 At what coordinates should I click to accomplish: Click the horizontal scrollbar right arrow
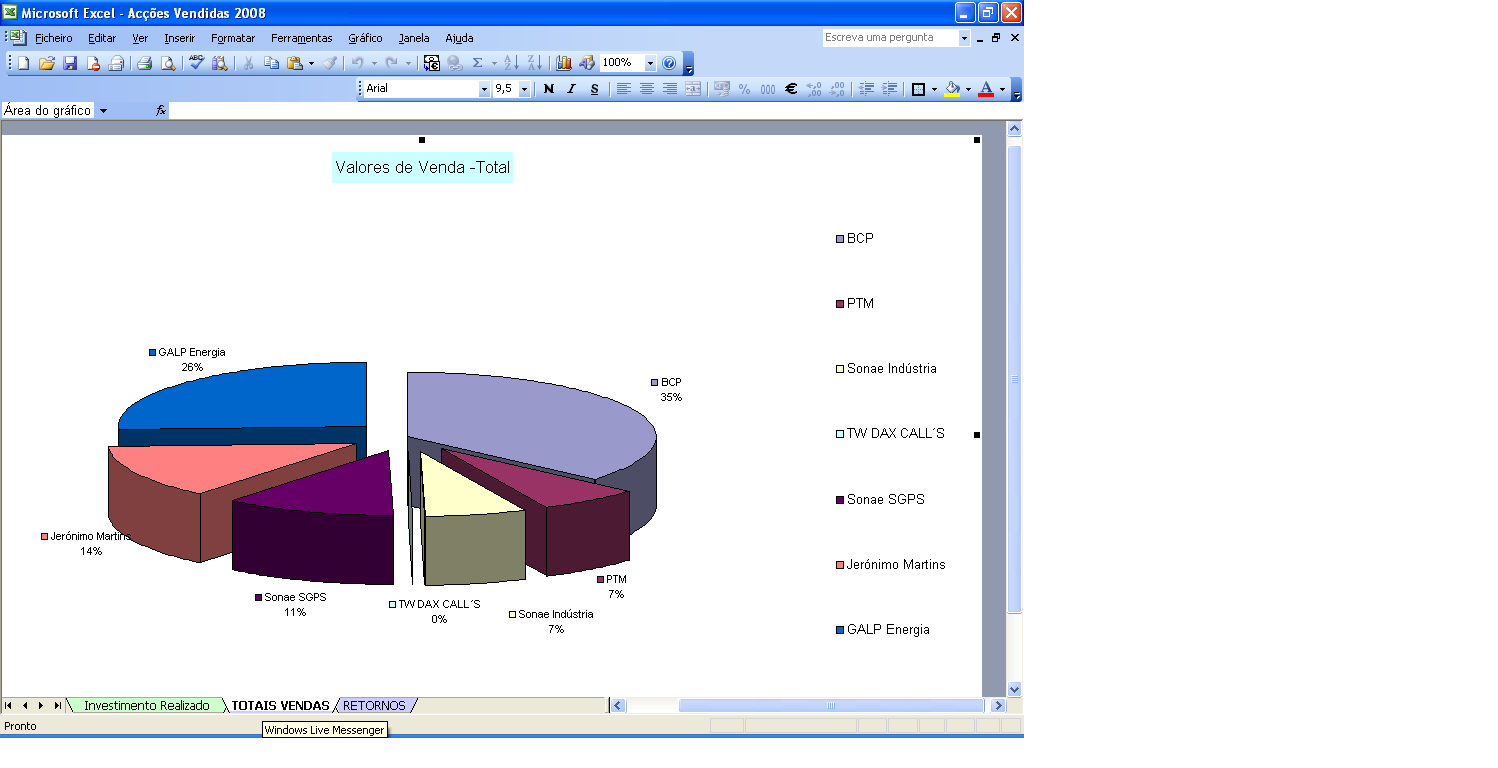pyautogui.click(x=998, y=705)
